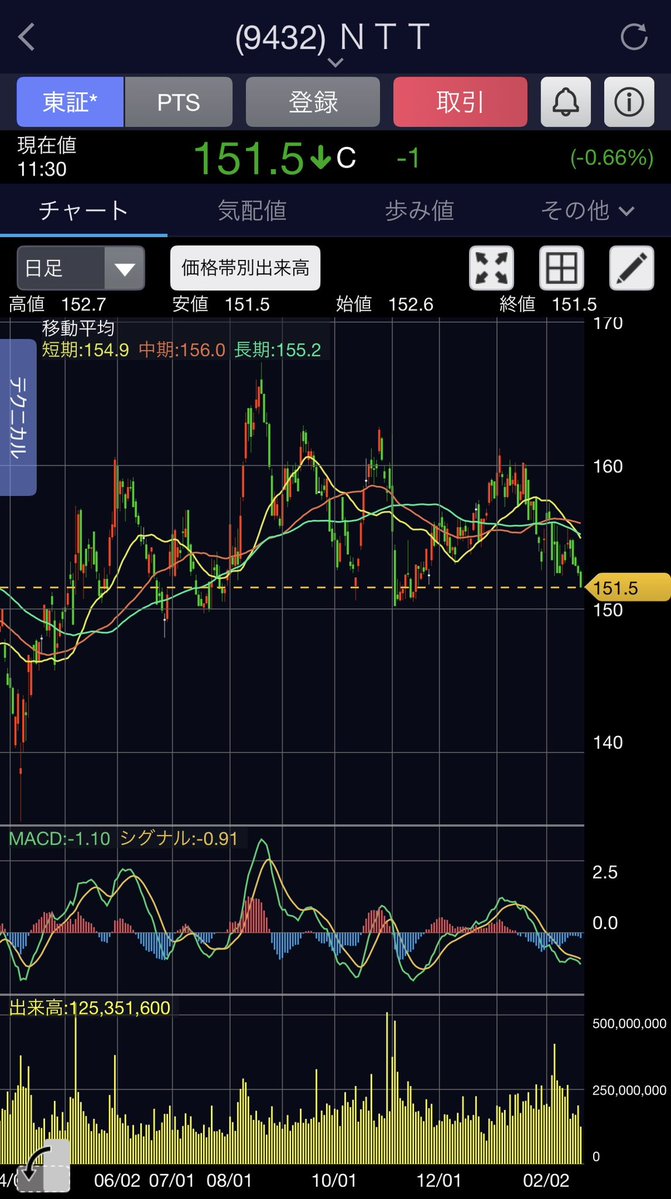The image size is (671, 1199).
Task: Tap the red 取引 button
Action: pos(460,102)
